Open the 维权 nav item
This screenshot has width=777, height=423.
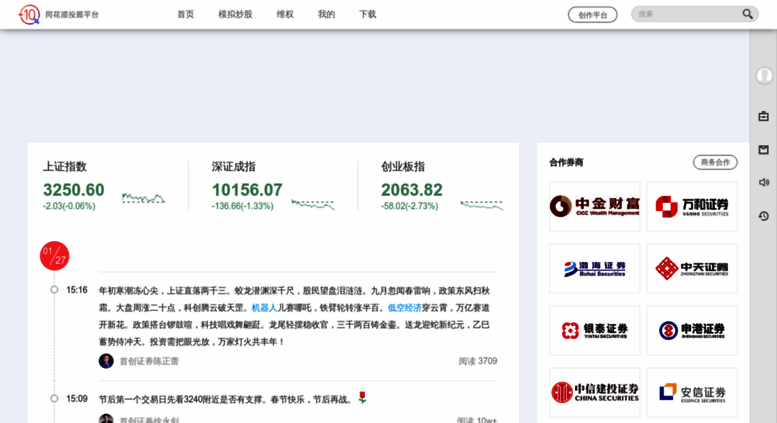[285, 14]
